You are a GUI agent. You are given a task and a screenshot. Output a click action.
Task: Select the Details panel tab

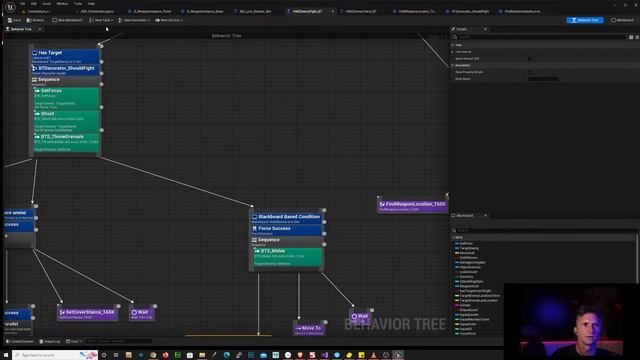(462, 29)
